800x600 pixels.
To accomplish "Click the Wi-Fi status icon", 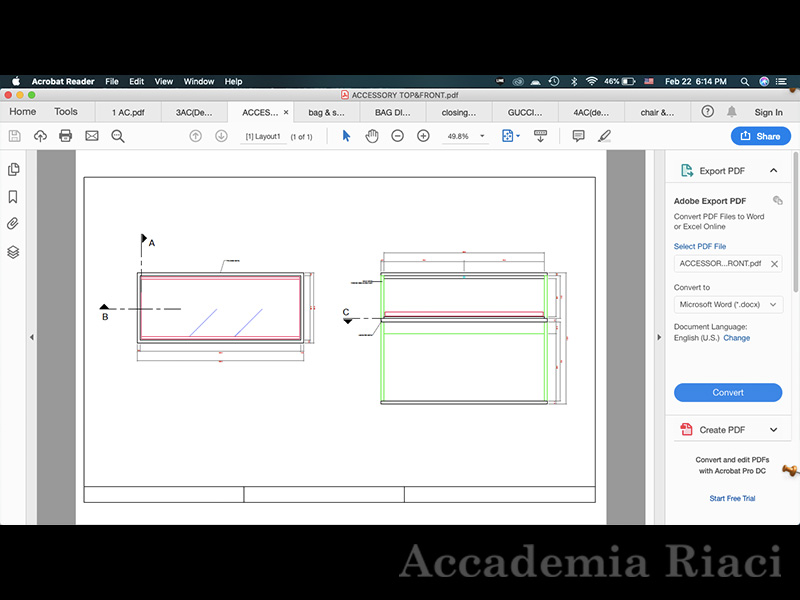I will [x=591, y=82].
